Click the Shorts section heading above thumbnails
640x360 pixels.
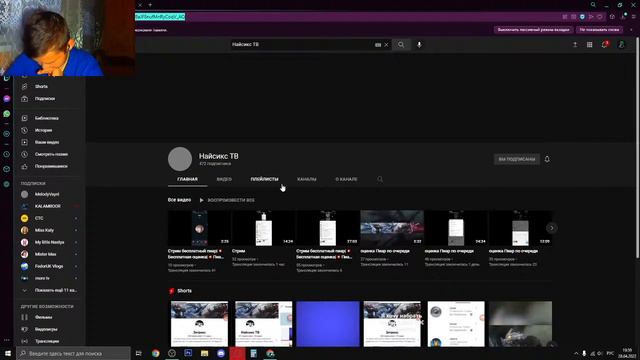tap(184, 291)
